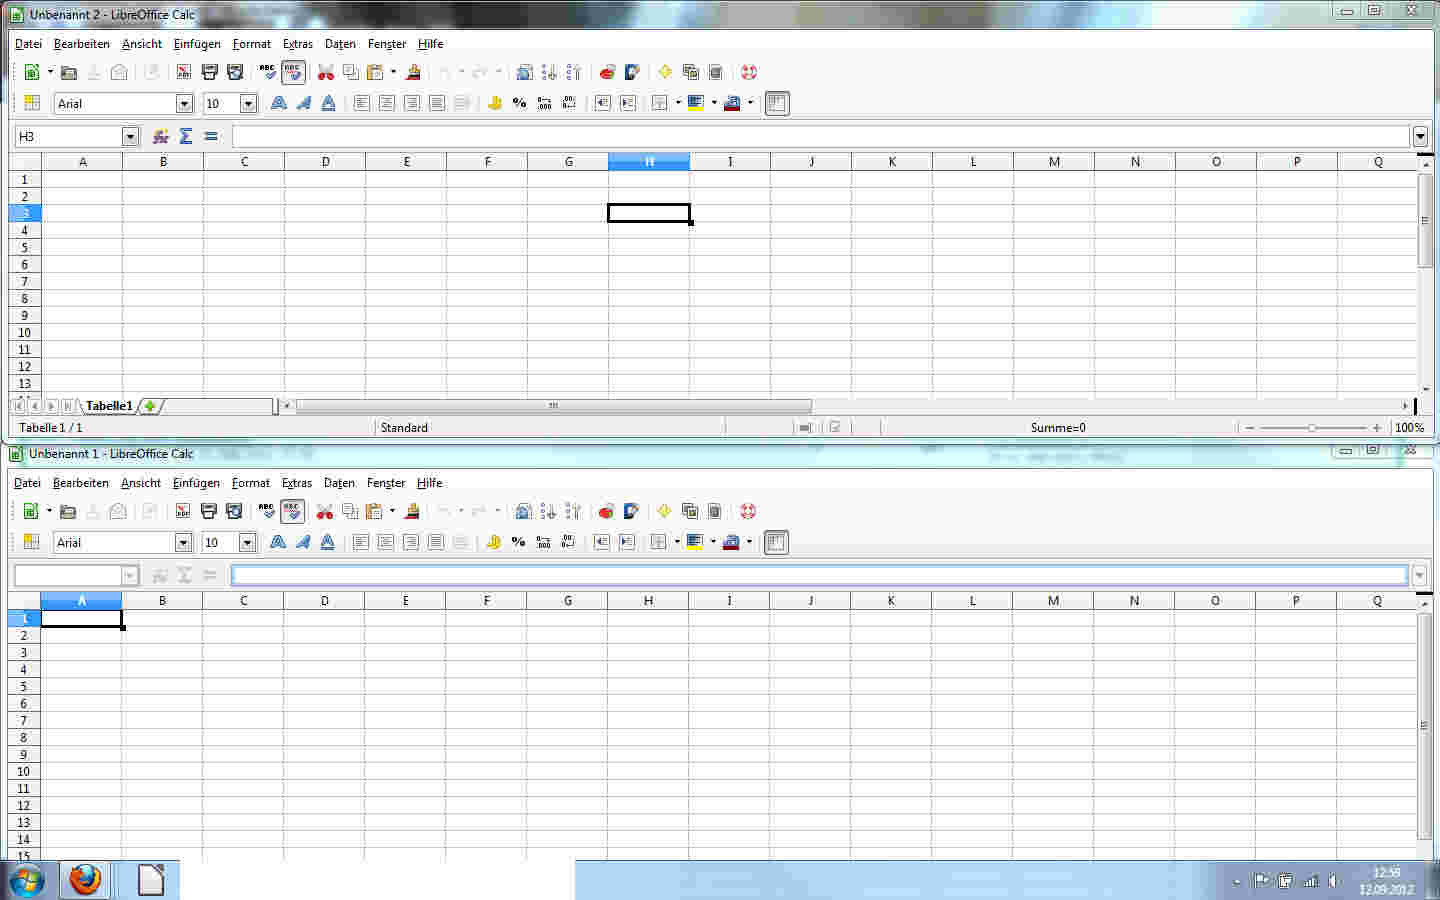
Task: Click Windows Start button
Action: 27,881
